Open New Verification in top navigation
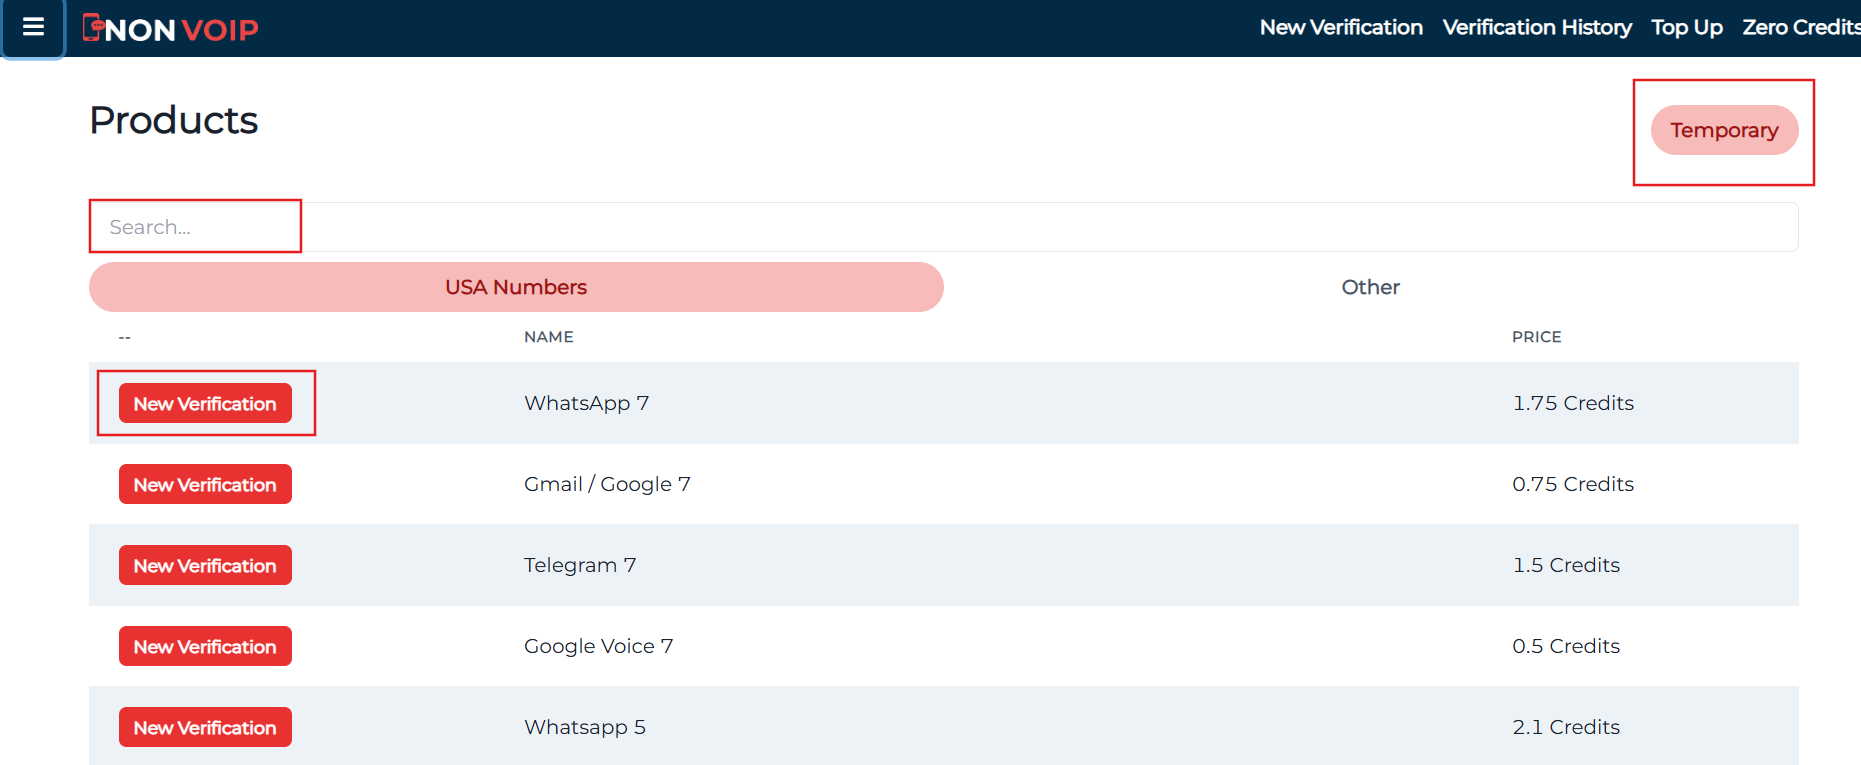The height and width of the screenshot is (765, 1861). pos(1340,27)
